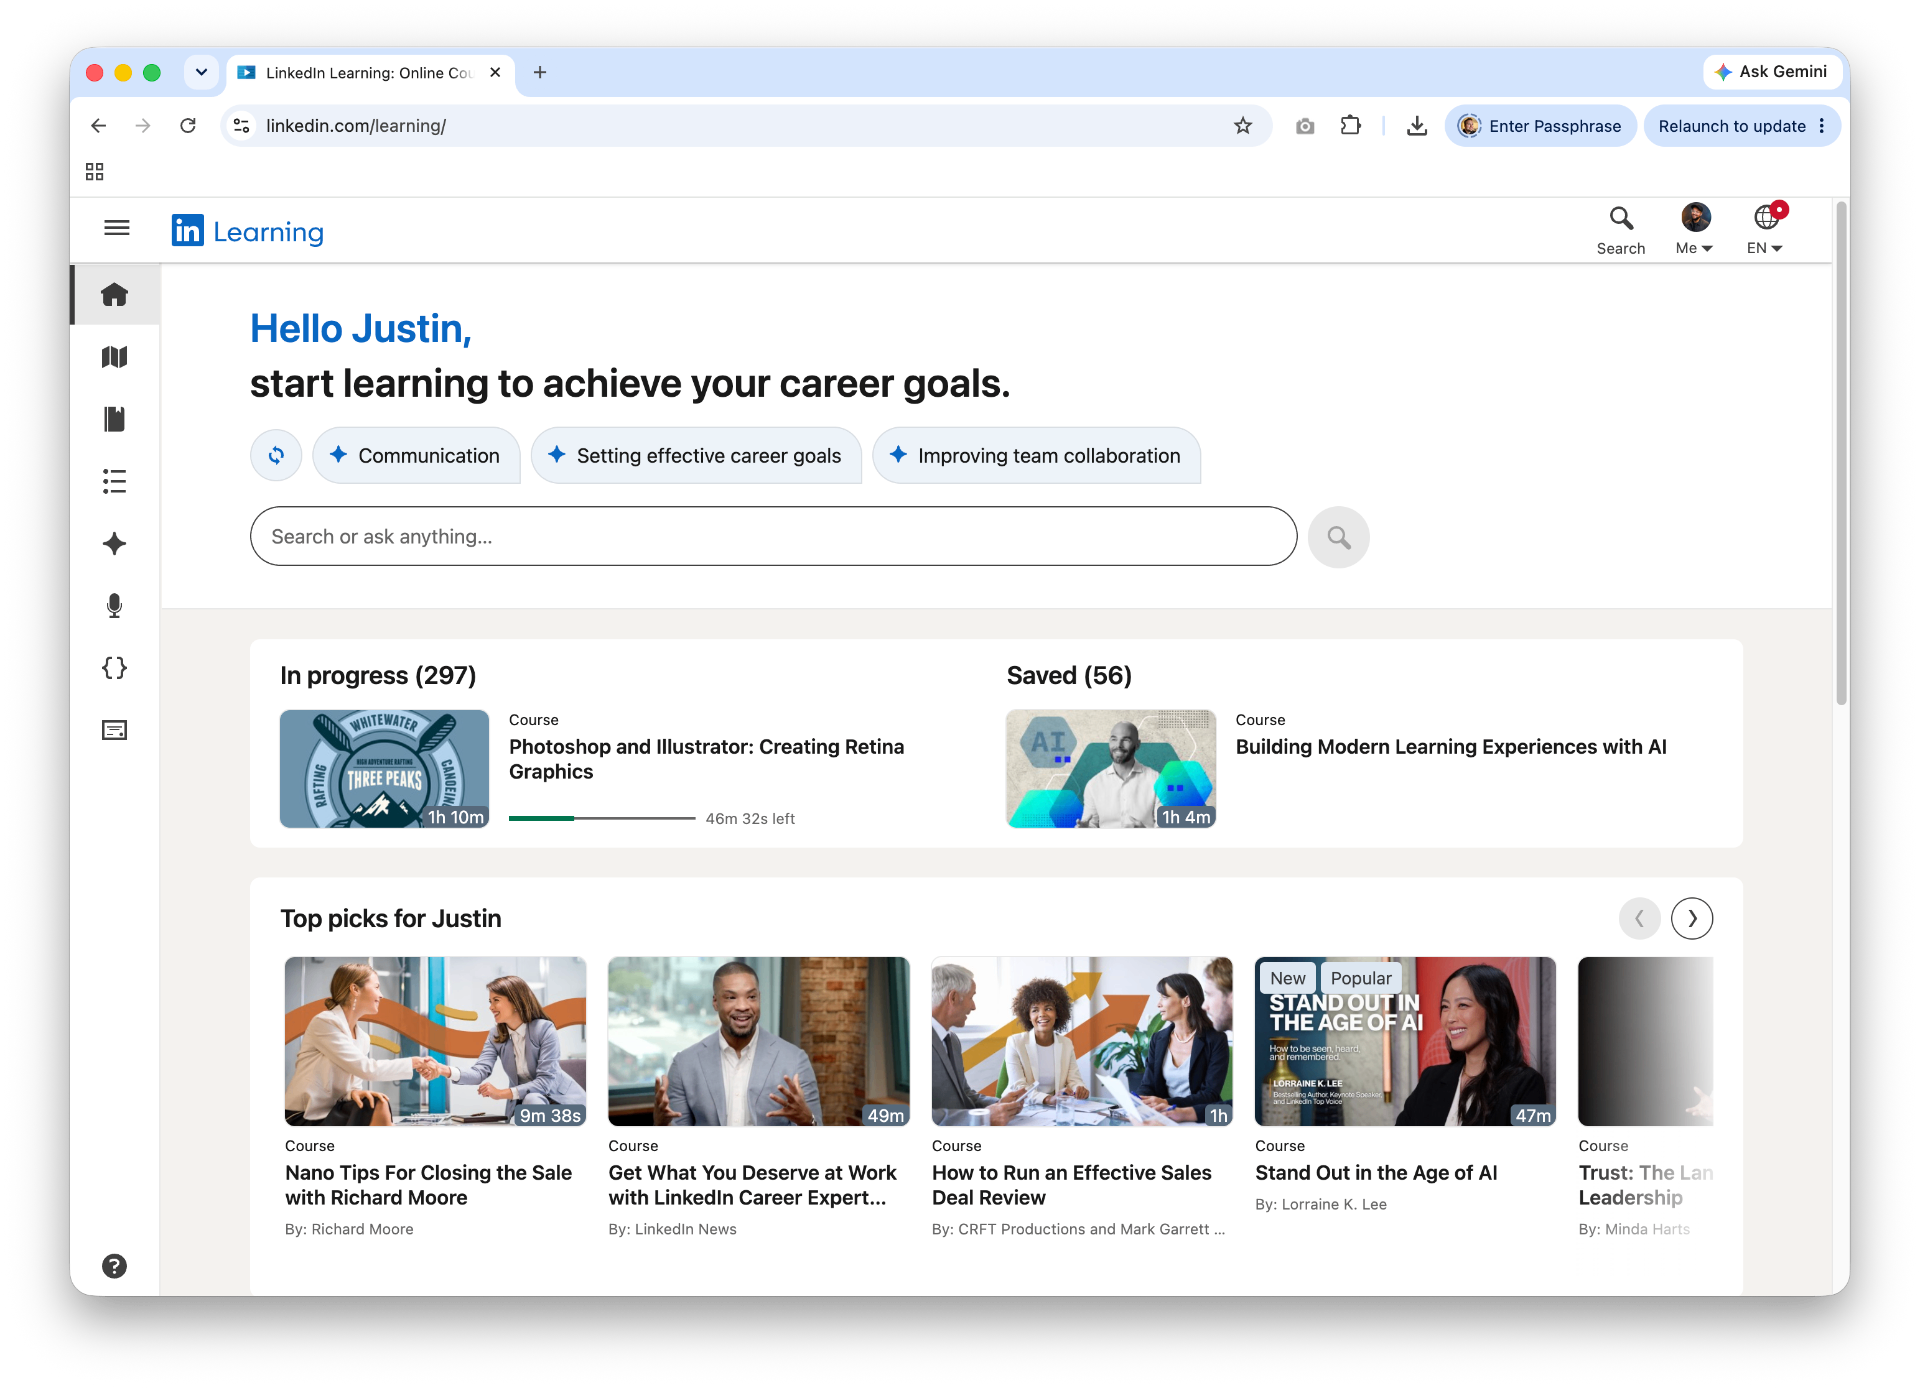
Task: Open the certificate sidebar icon
Action: [x=115, y=730]
